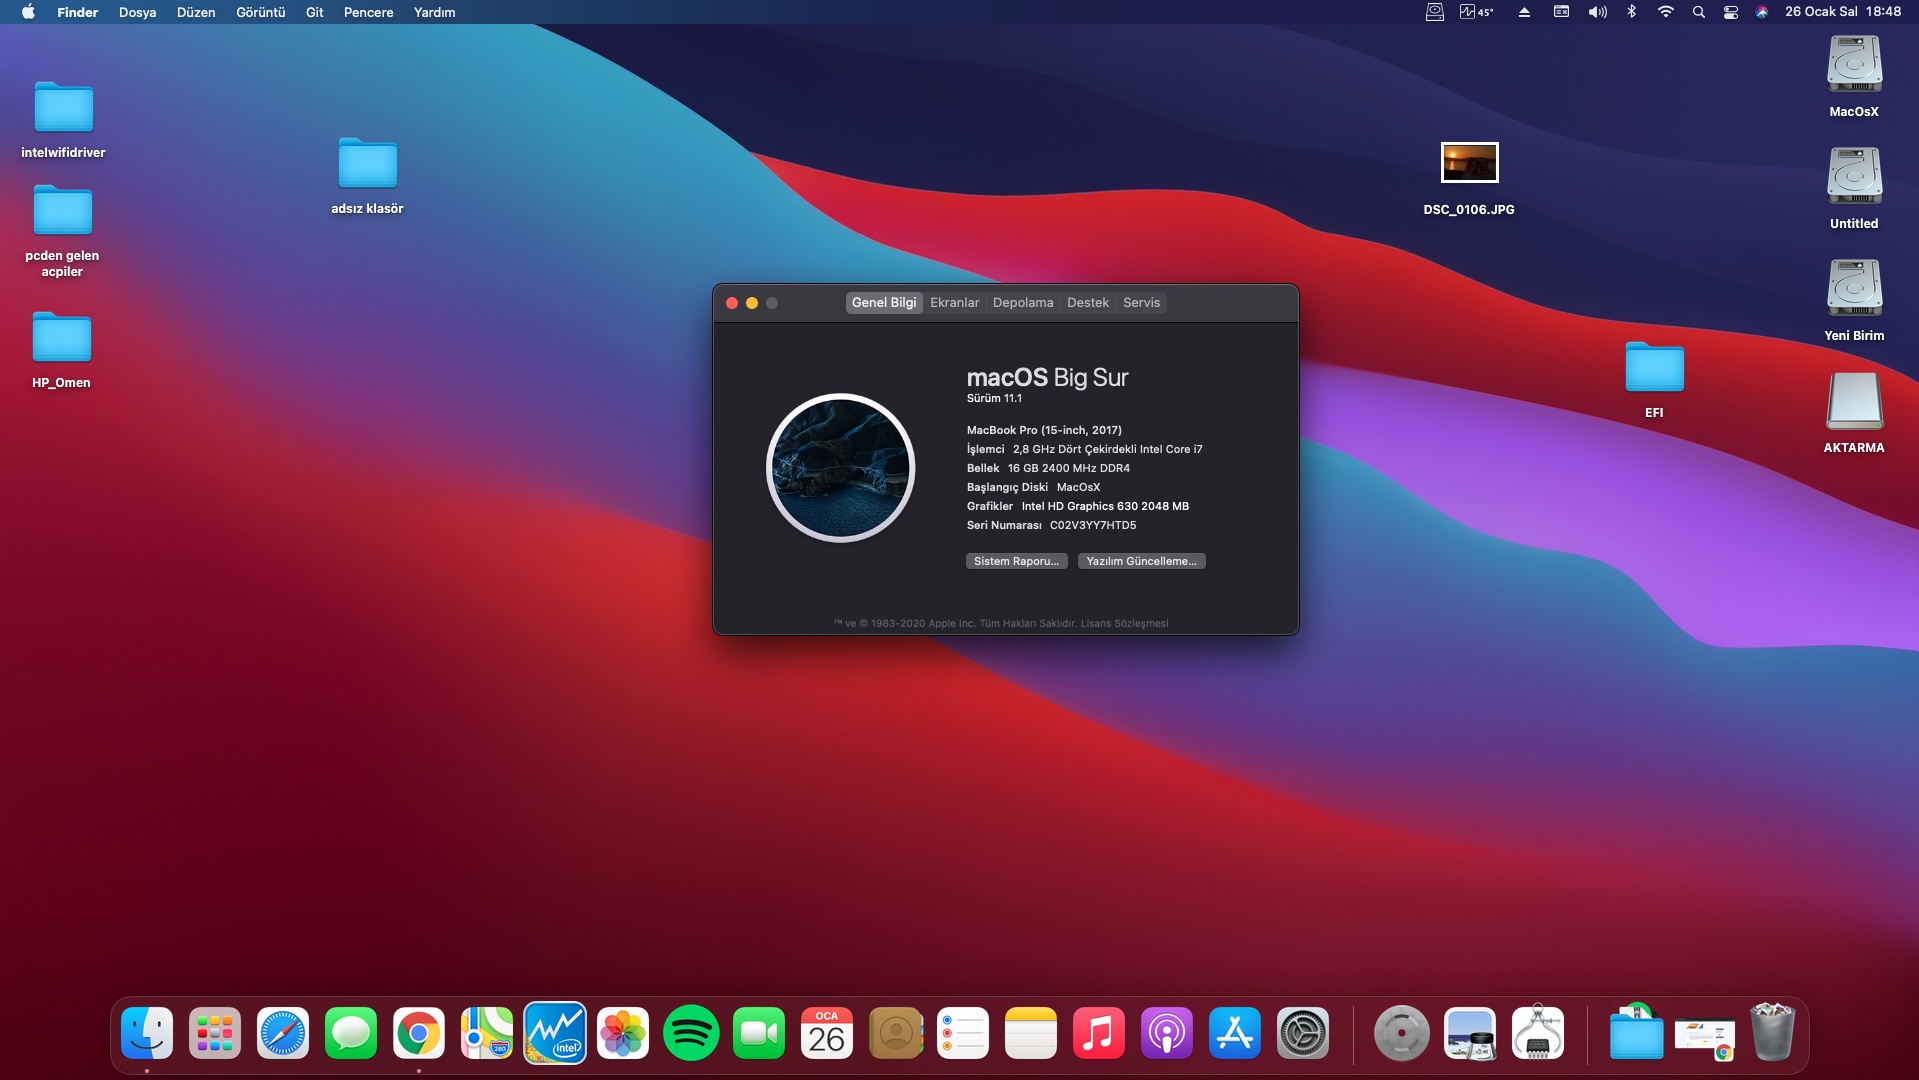Open the Lisans Sözleşmesi link
The width and height of the screenshot is (1919, 1080).
pyautogui.click(x=1124, y=623)
